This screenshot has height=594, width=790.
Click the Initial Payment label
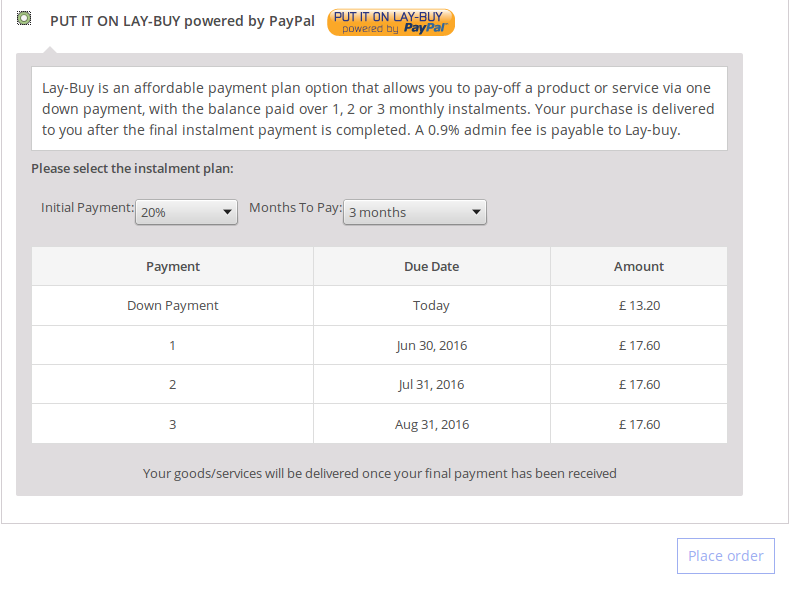(x=88, y=208)
